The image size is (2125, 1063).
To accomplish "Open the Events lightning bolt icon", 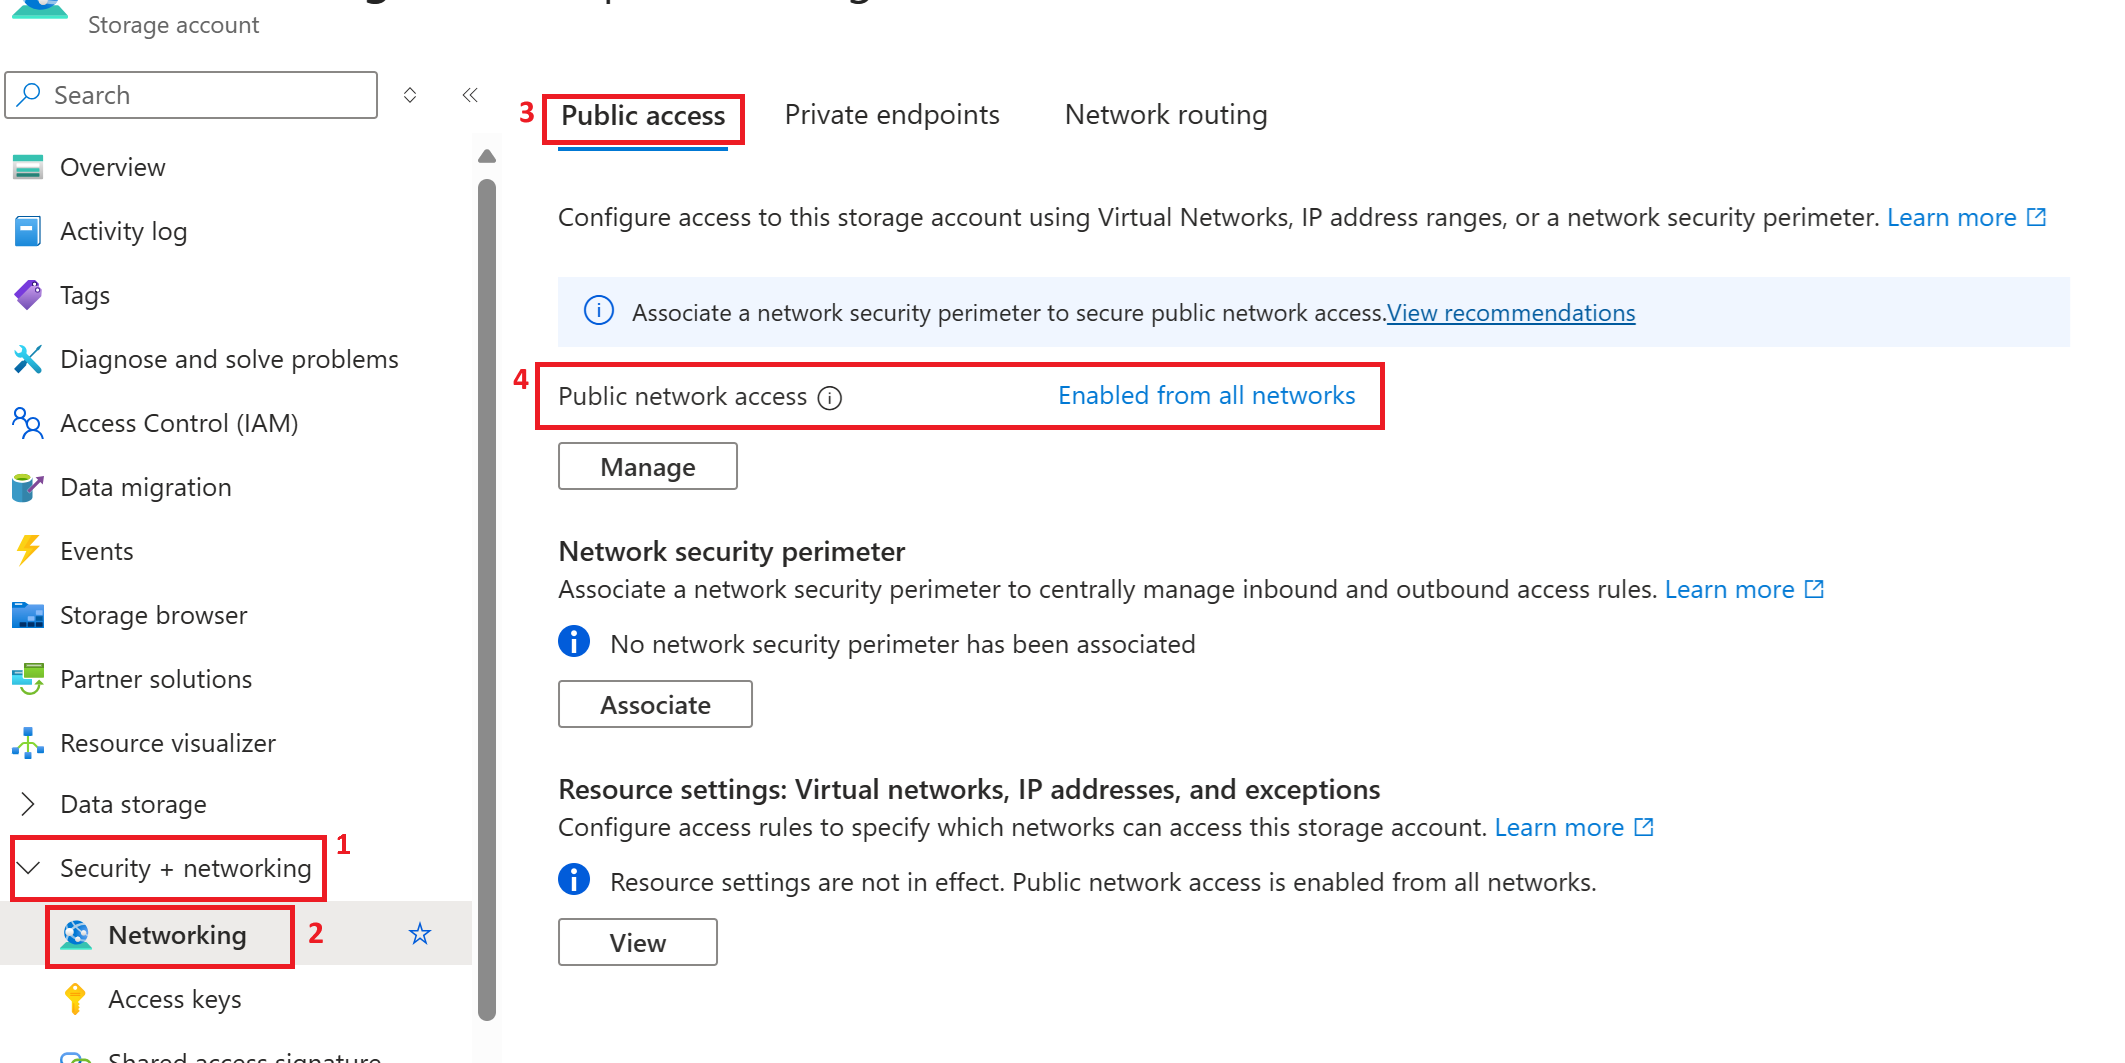I will (x=28, y=551).
